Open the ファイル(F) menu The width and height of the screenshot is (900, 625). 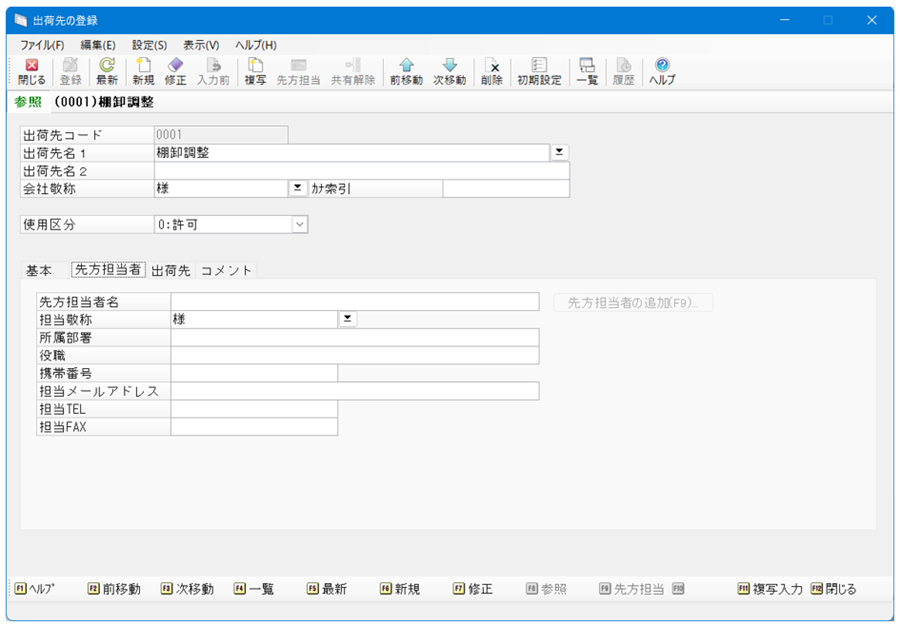click(x=42, y=45)
